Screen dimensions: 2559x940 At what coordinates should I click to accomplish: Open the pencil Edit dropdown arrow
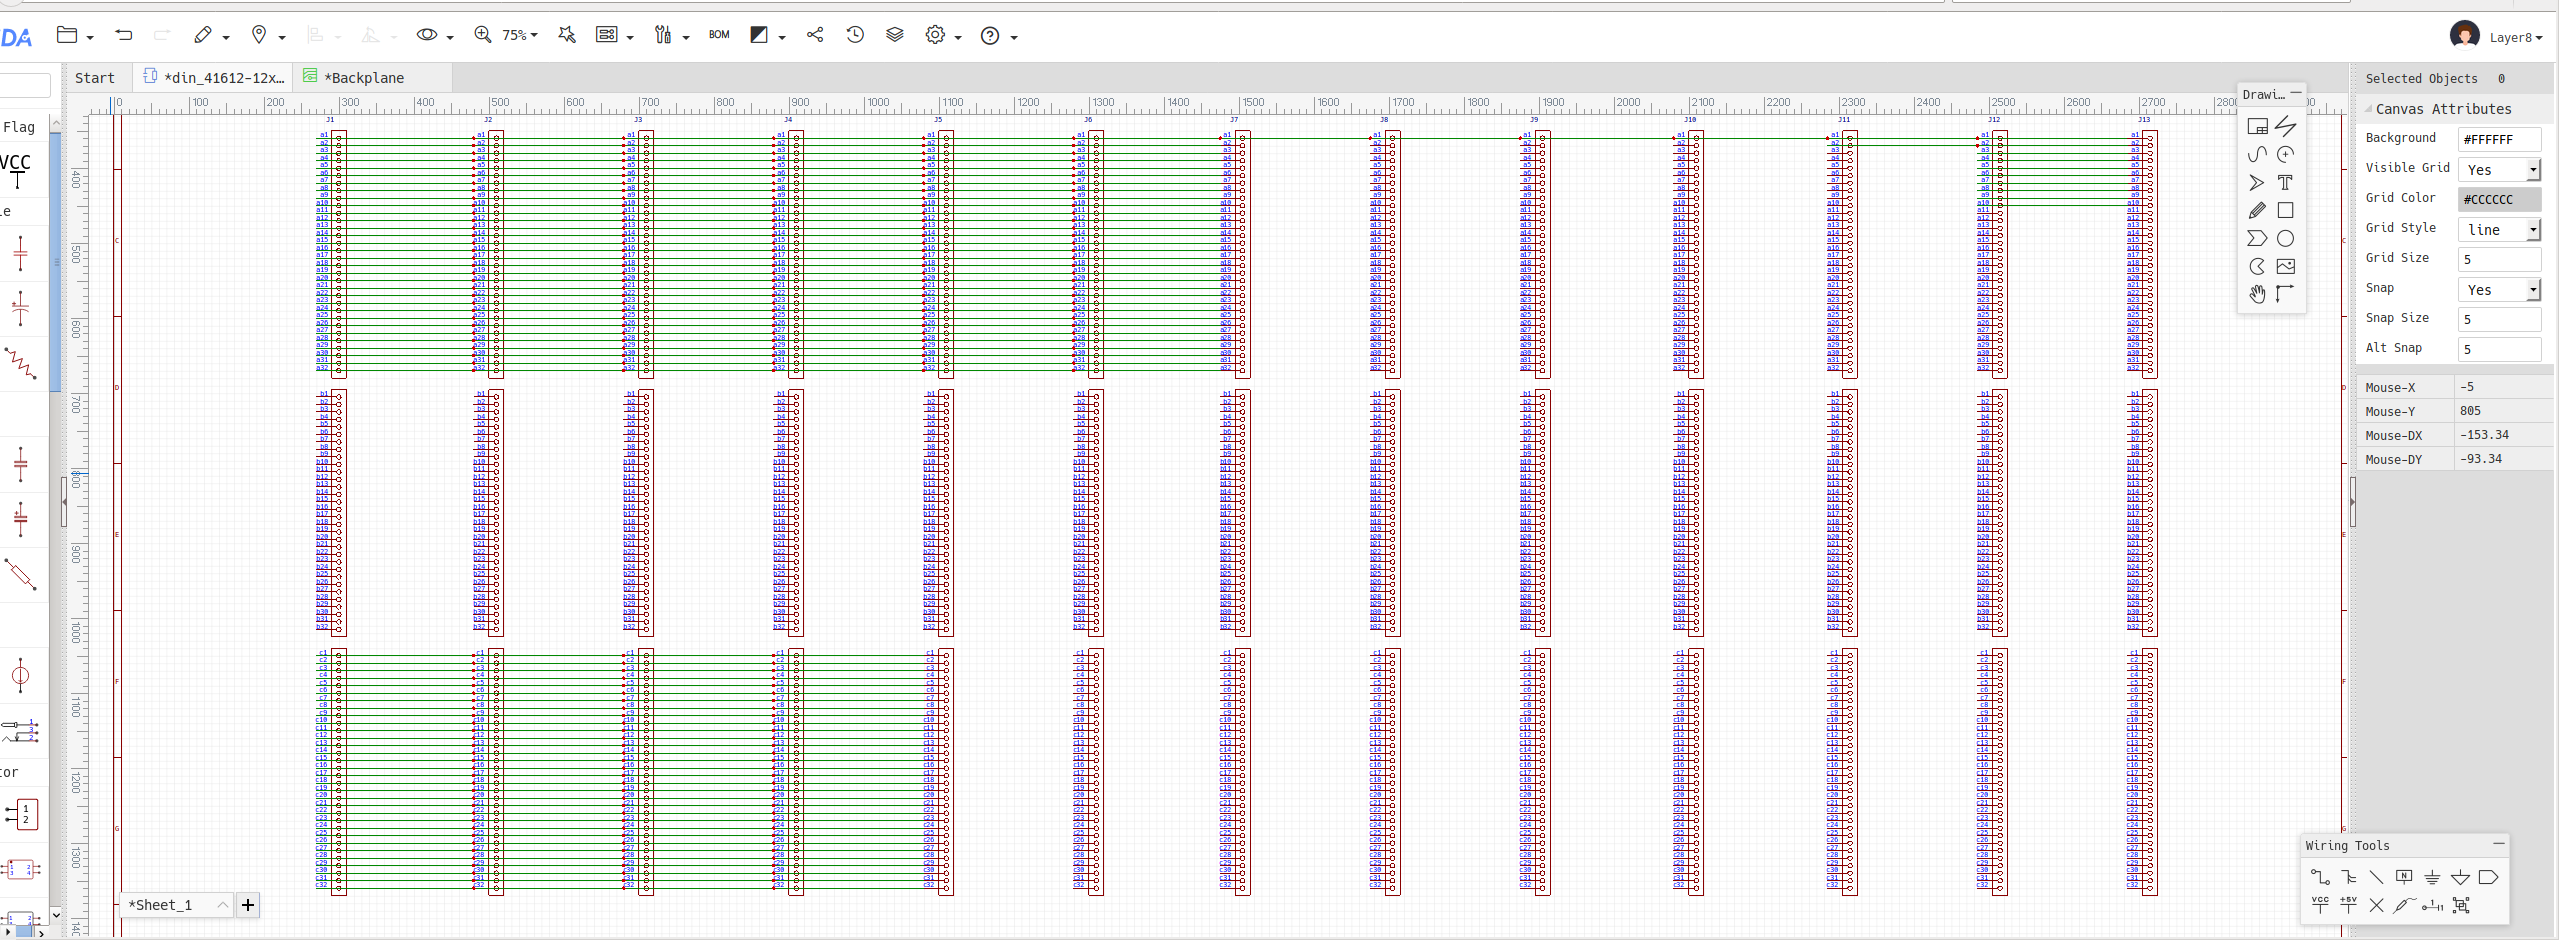[x=226, y=38]
